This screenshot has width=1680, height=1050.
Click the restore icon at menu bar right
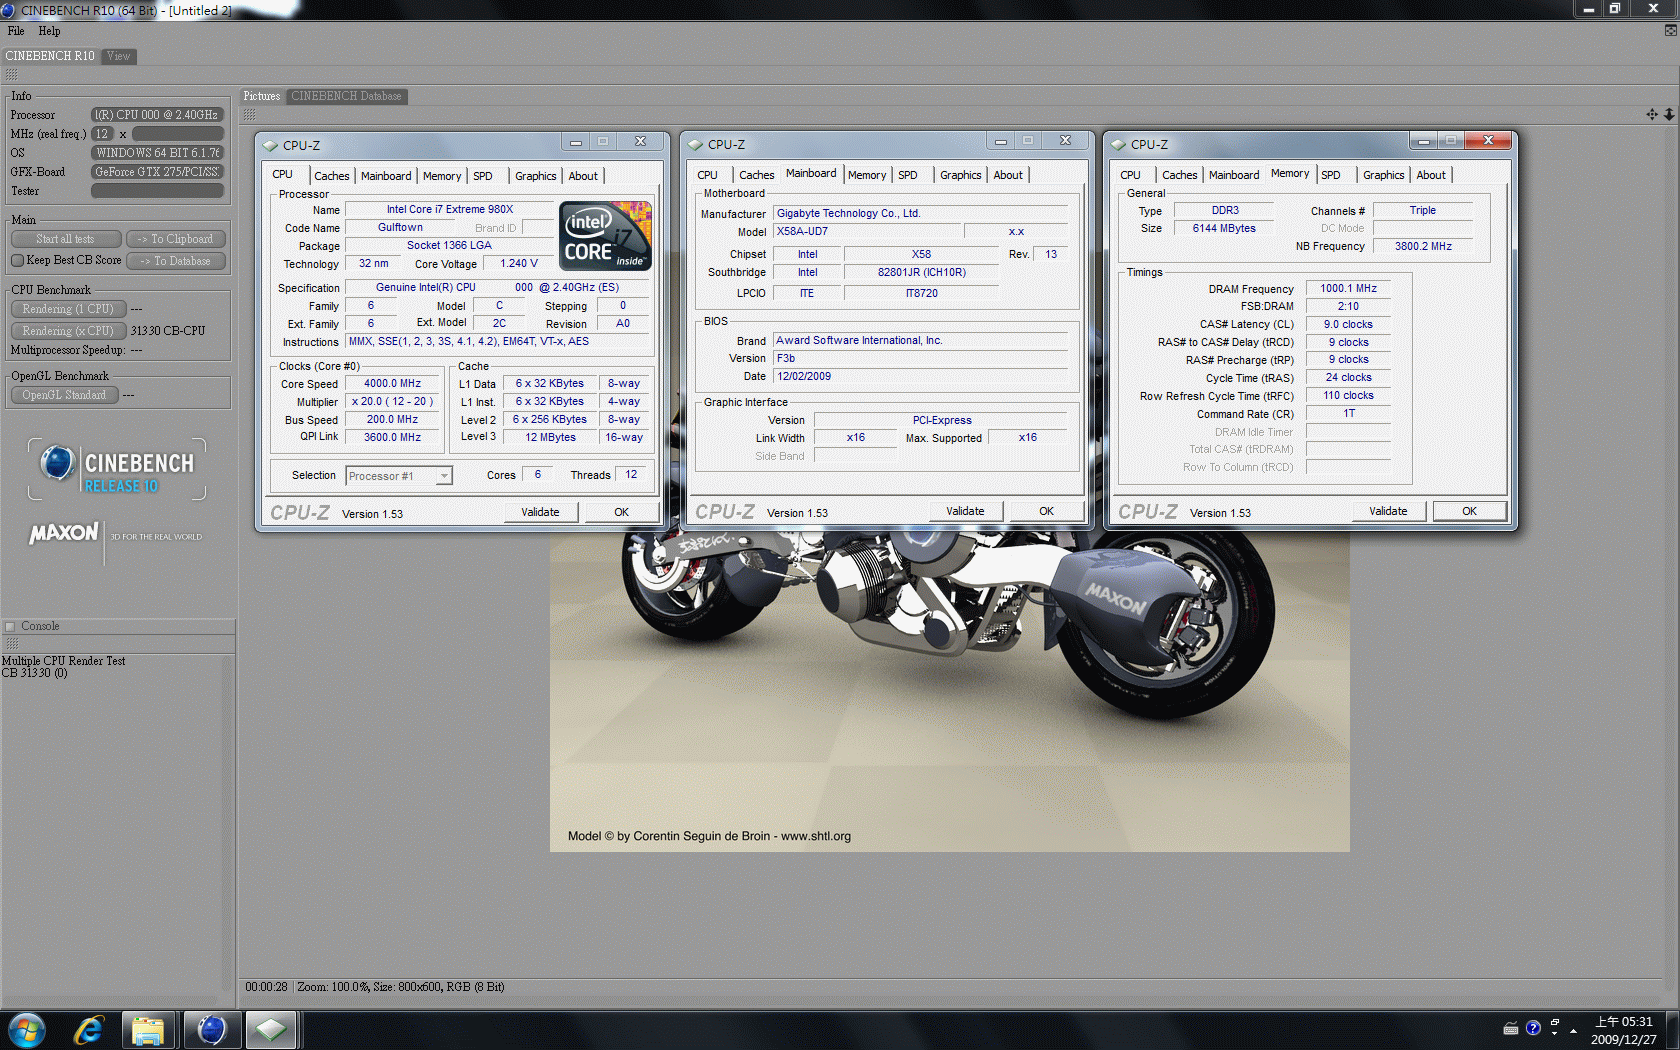click(1670, 30)
